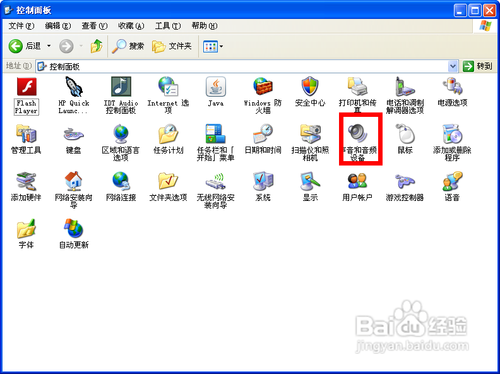This screenshot has width=500, height=374.
Task: Open 添加硬件 icon
Action: [x=26, y=181]
